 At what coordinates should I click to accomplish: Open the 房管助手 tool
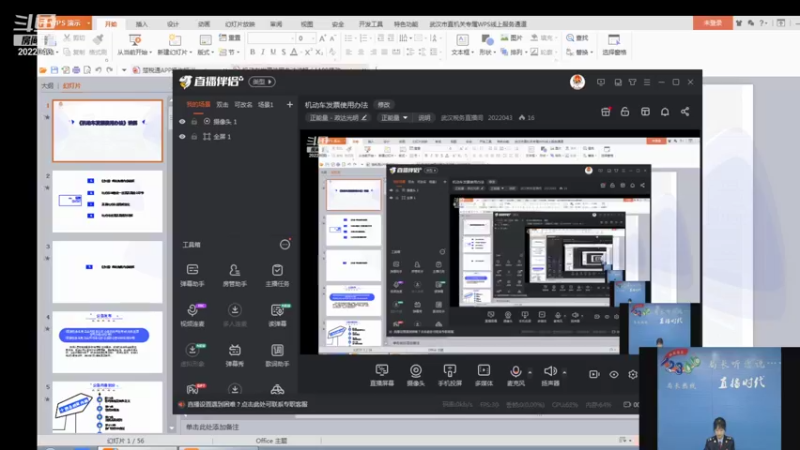tap(234, 274)
